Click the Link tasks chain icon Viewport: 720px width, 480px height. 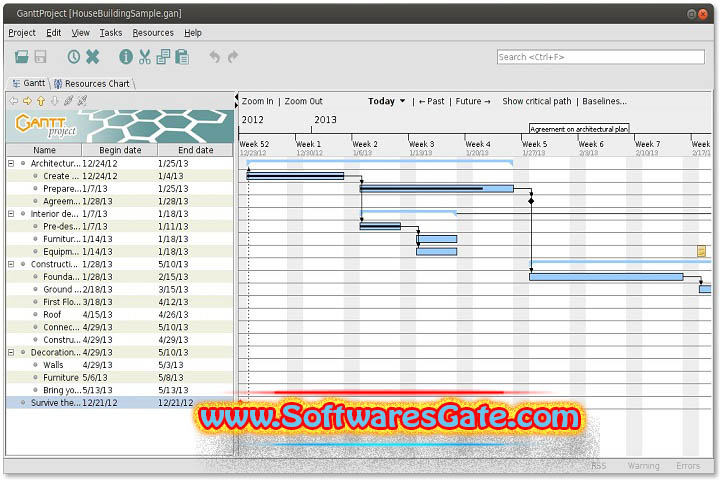pos(68,100)
